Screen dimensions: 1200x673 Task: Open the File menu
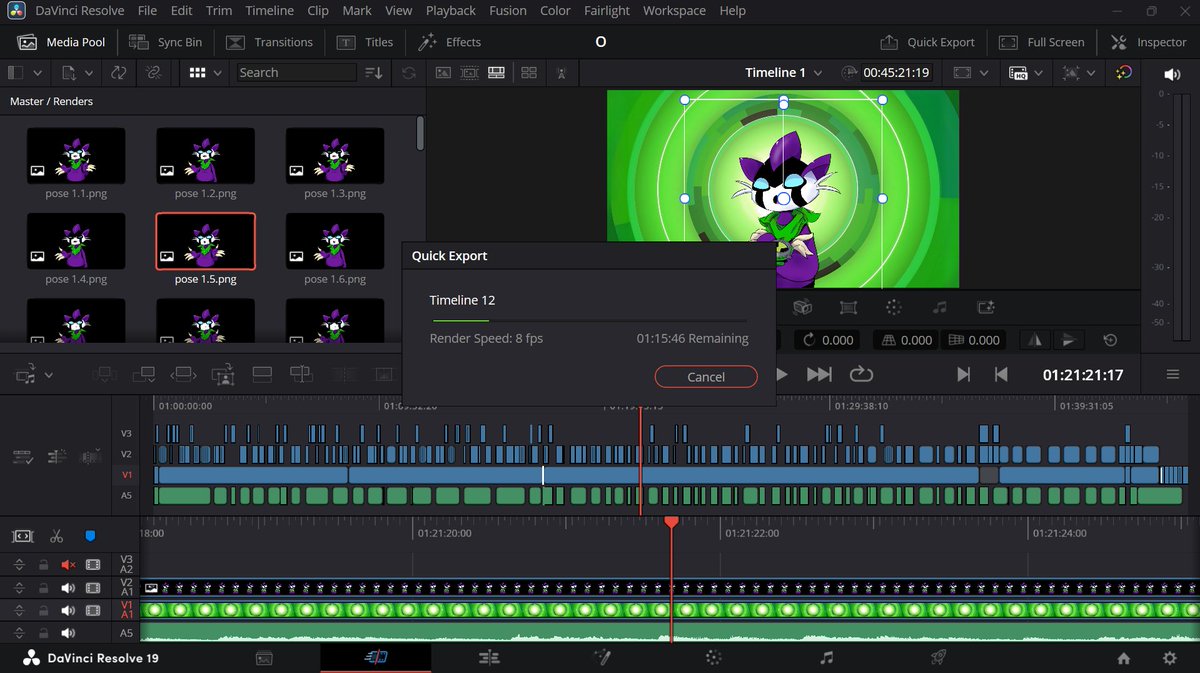(147, 11)
